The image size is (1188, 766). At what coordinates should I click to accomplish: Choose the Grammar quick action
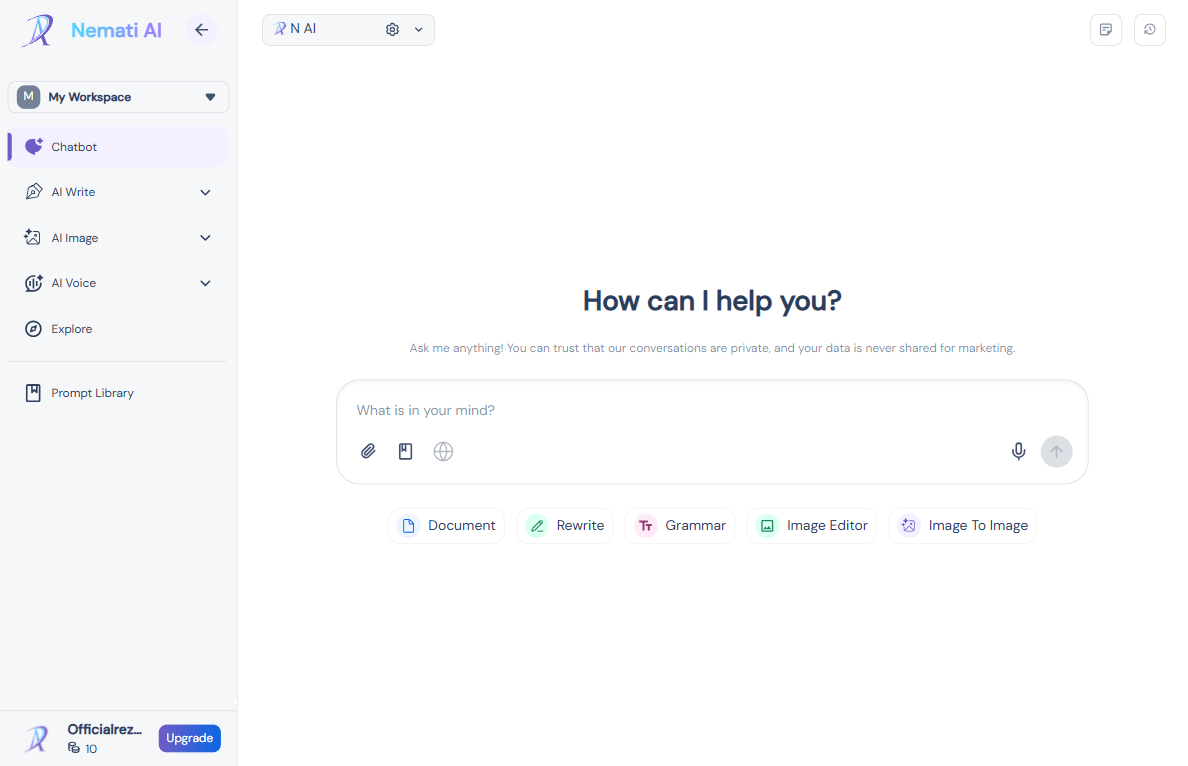(680, 525)
